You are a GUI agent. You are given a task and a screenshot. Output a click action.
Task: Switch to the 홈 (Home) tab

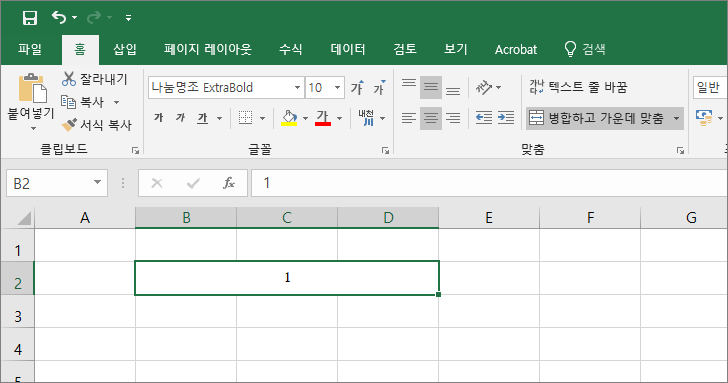point(80,49)
